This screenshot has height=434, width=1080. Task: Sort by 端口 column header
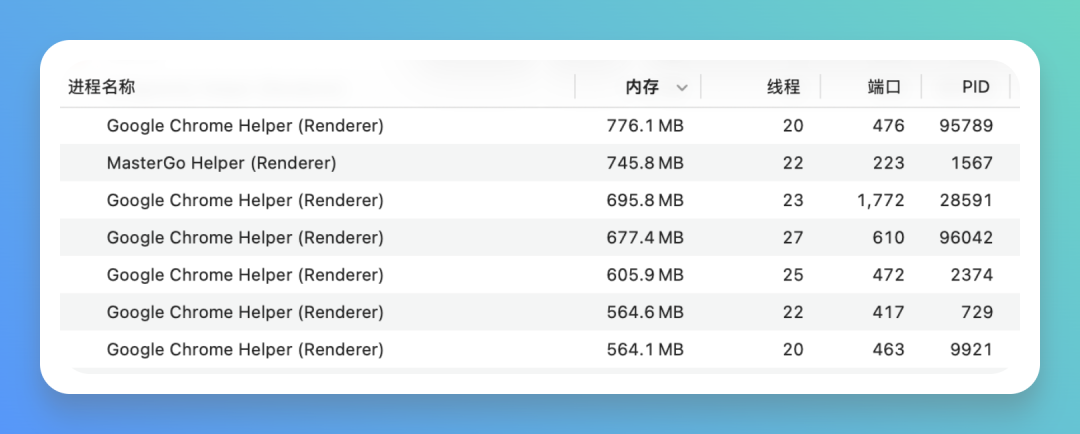[884, 87]
